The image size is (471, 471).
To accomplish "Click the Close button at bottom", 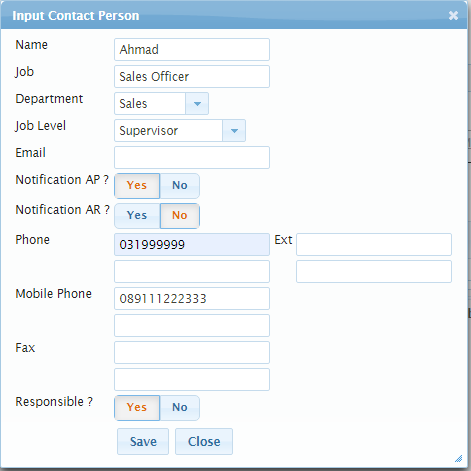I will click(x=204, y=442).
